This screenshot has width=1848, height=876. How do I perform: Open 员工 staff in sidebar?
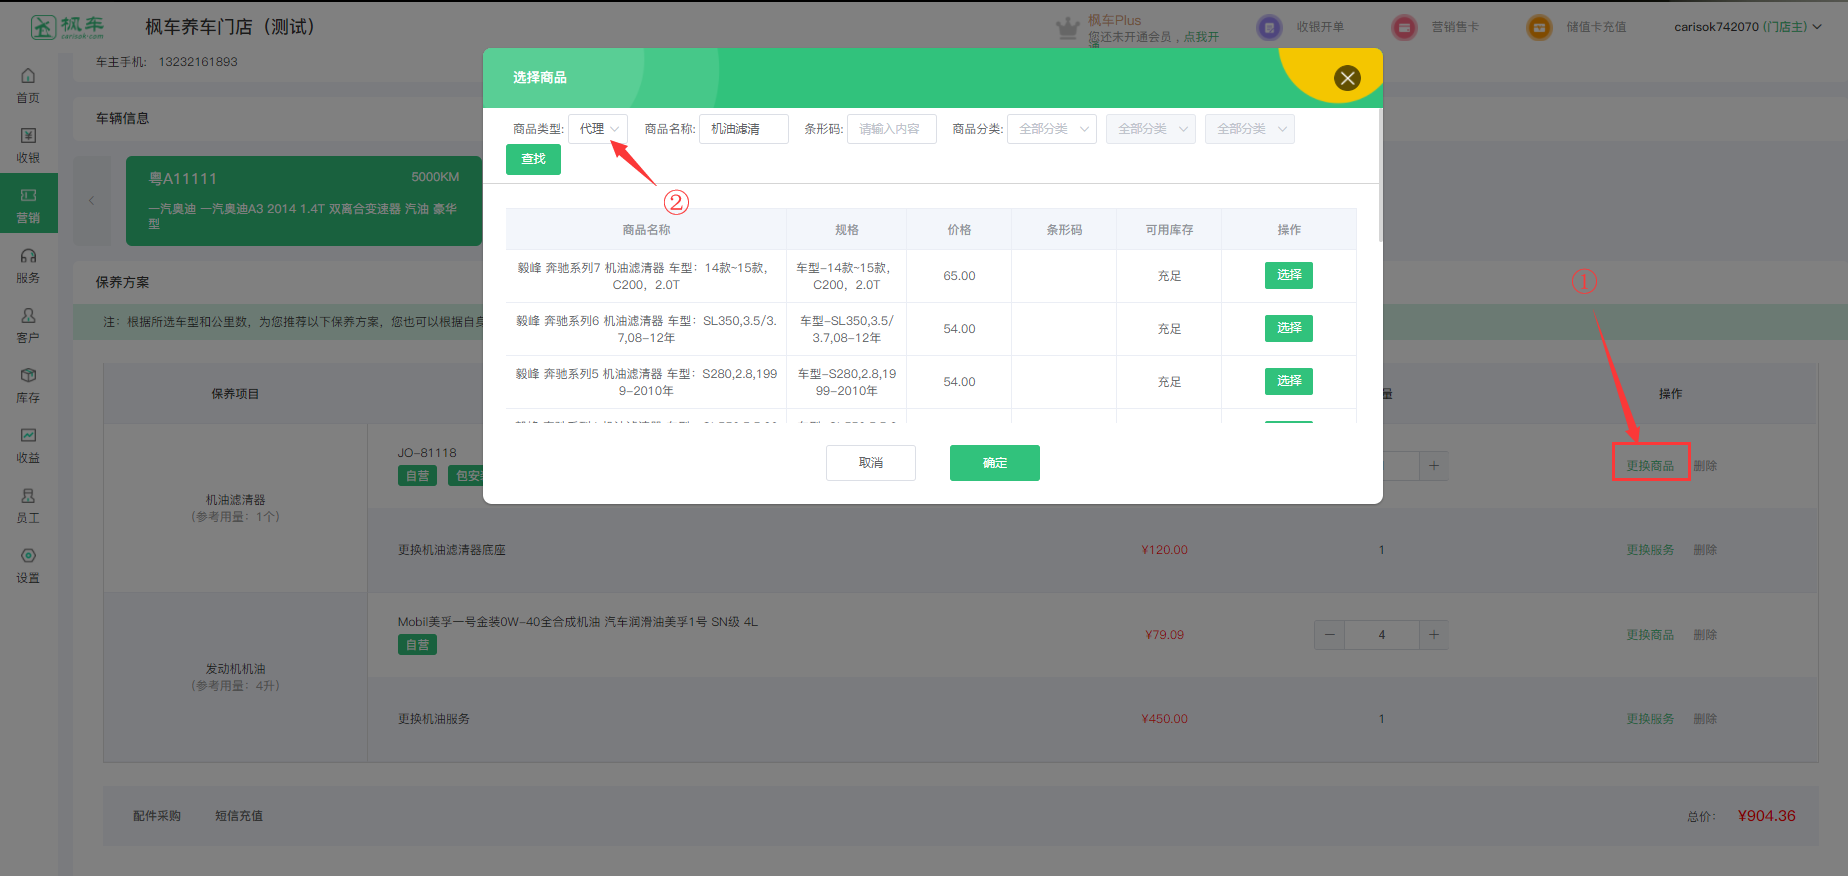28,505
